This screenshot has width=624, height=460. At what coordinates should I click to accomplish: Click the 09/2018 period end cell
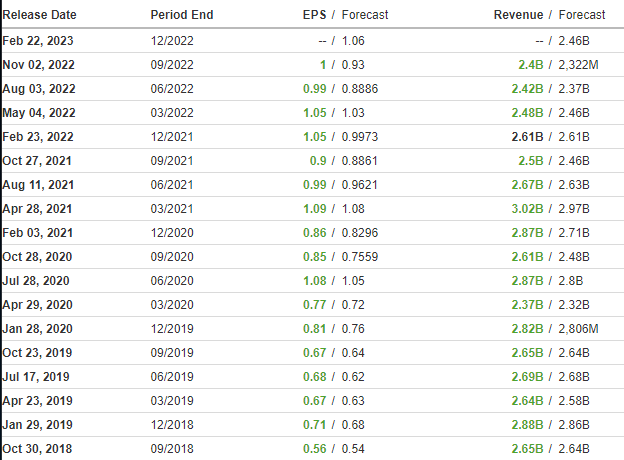(x=172, y=448)
